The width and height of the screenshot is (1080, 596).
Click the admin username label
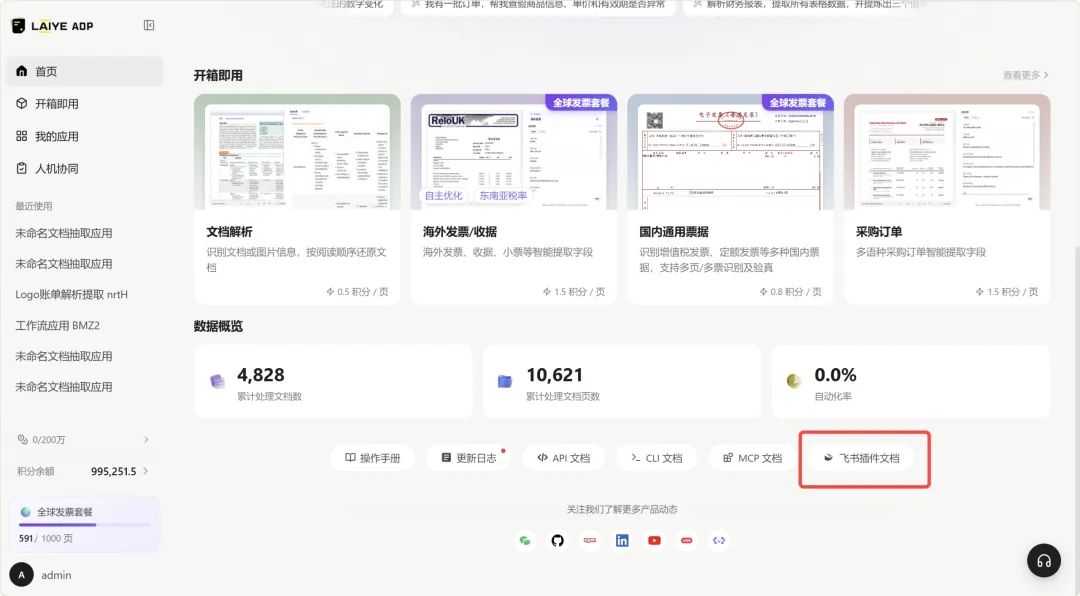coord(56,575)
